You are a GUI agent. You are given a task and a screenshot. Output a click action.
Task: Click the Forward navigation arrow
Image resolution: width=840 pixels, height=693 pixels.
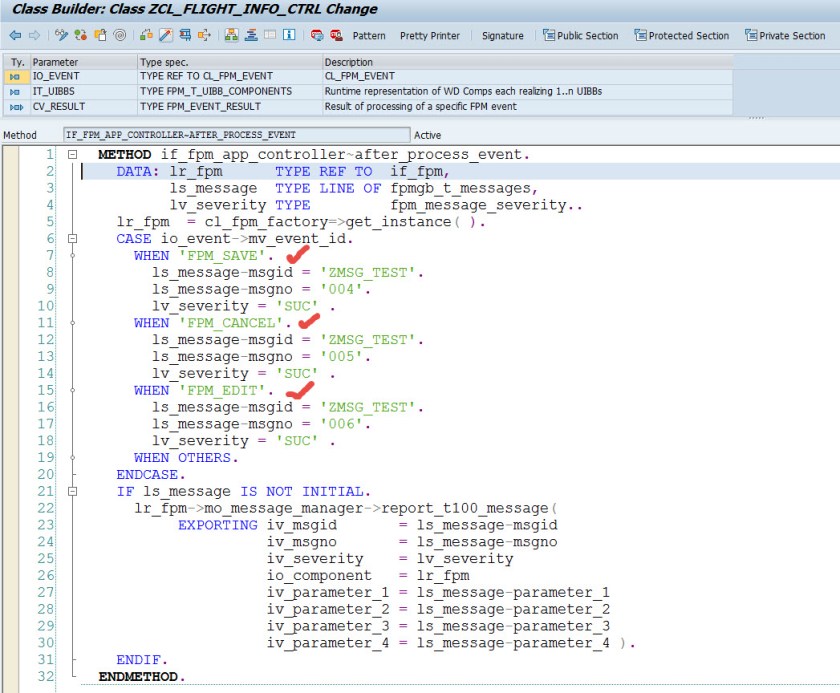[x=33, y=35]
